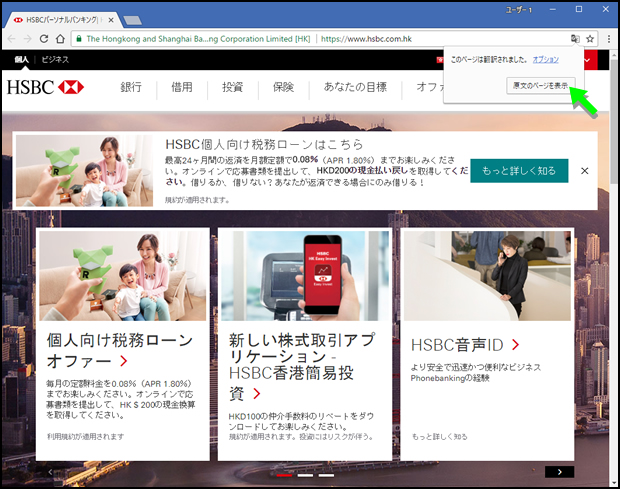Click the banner family photo thumbnail
This screenshot has width=620, height=489.
click(x=84, y=171)
